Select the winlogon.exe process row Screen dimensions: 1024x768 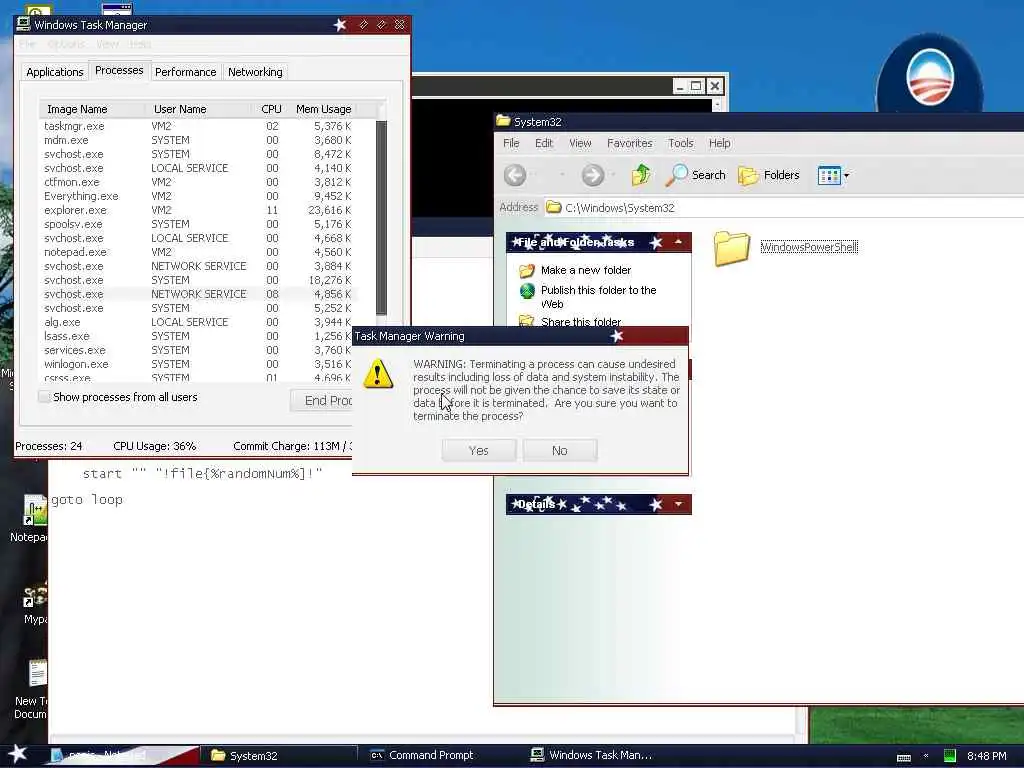198,364
